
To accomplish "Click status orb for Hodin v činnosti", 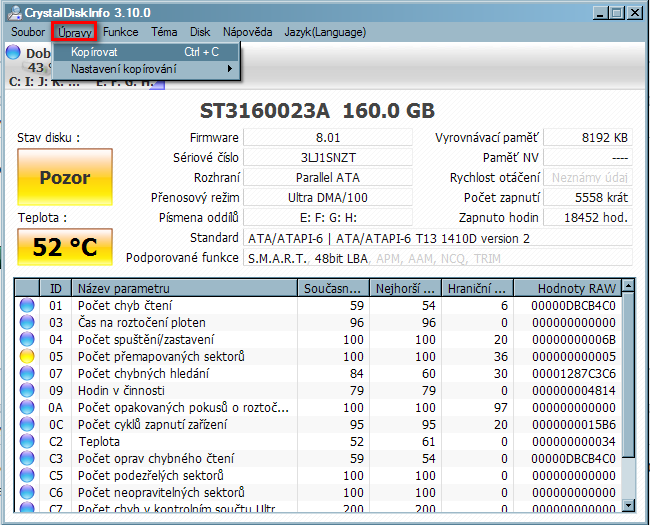I will point(27,390).
